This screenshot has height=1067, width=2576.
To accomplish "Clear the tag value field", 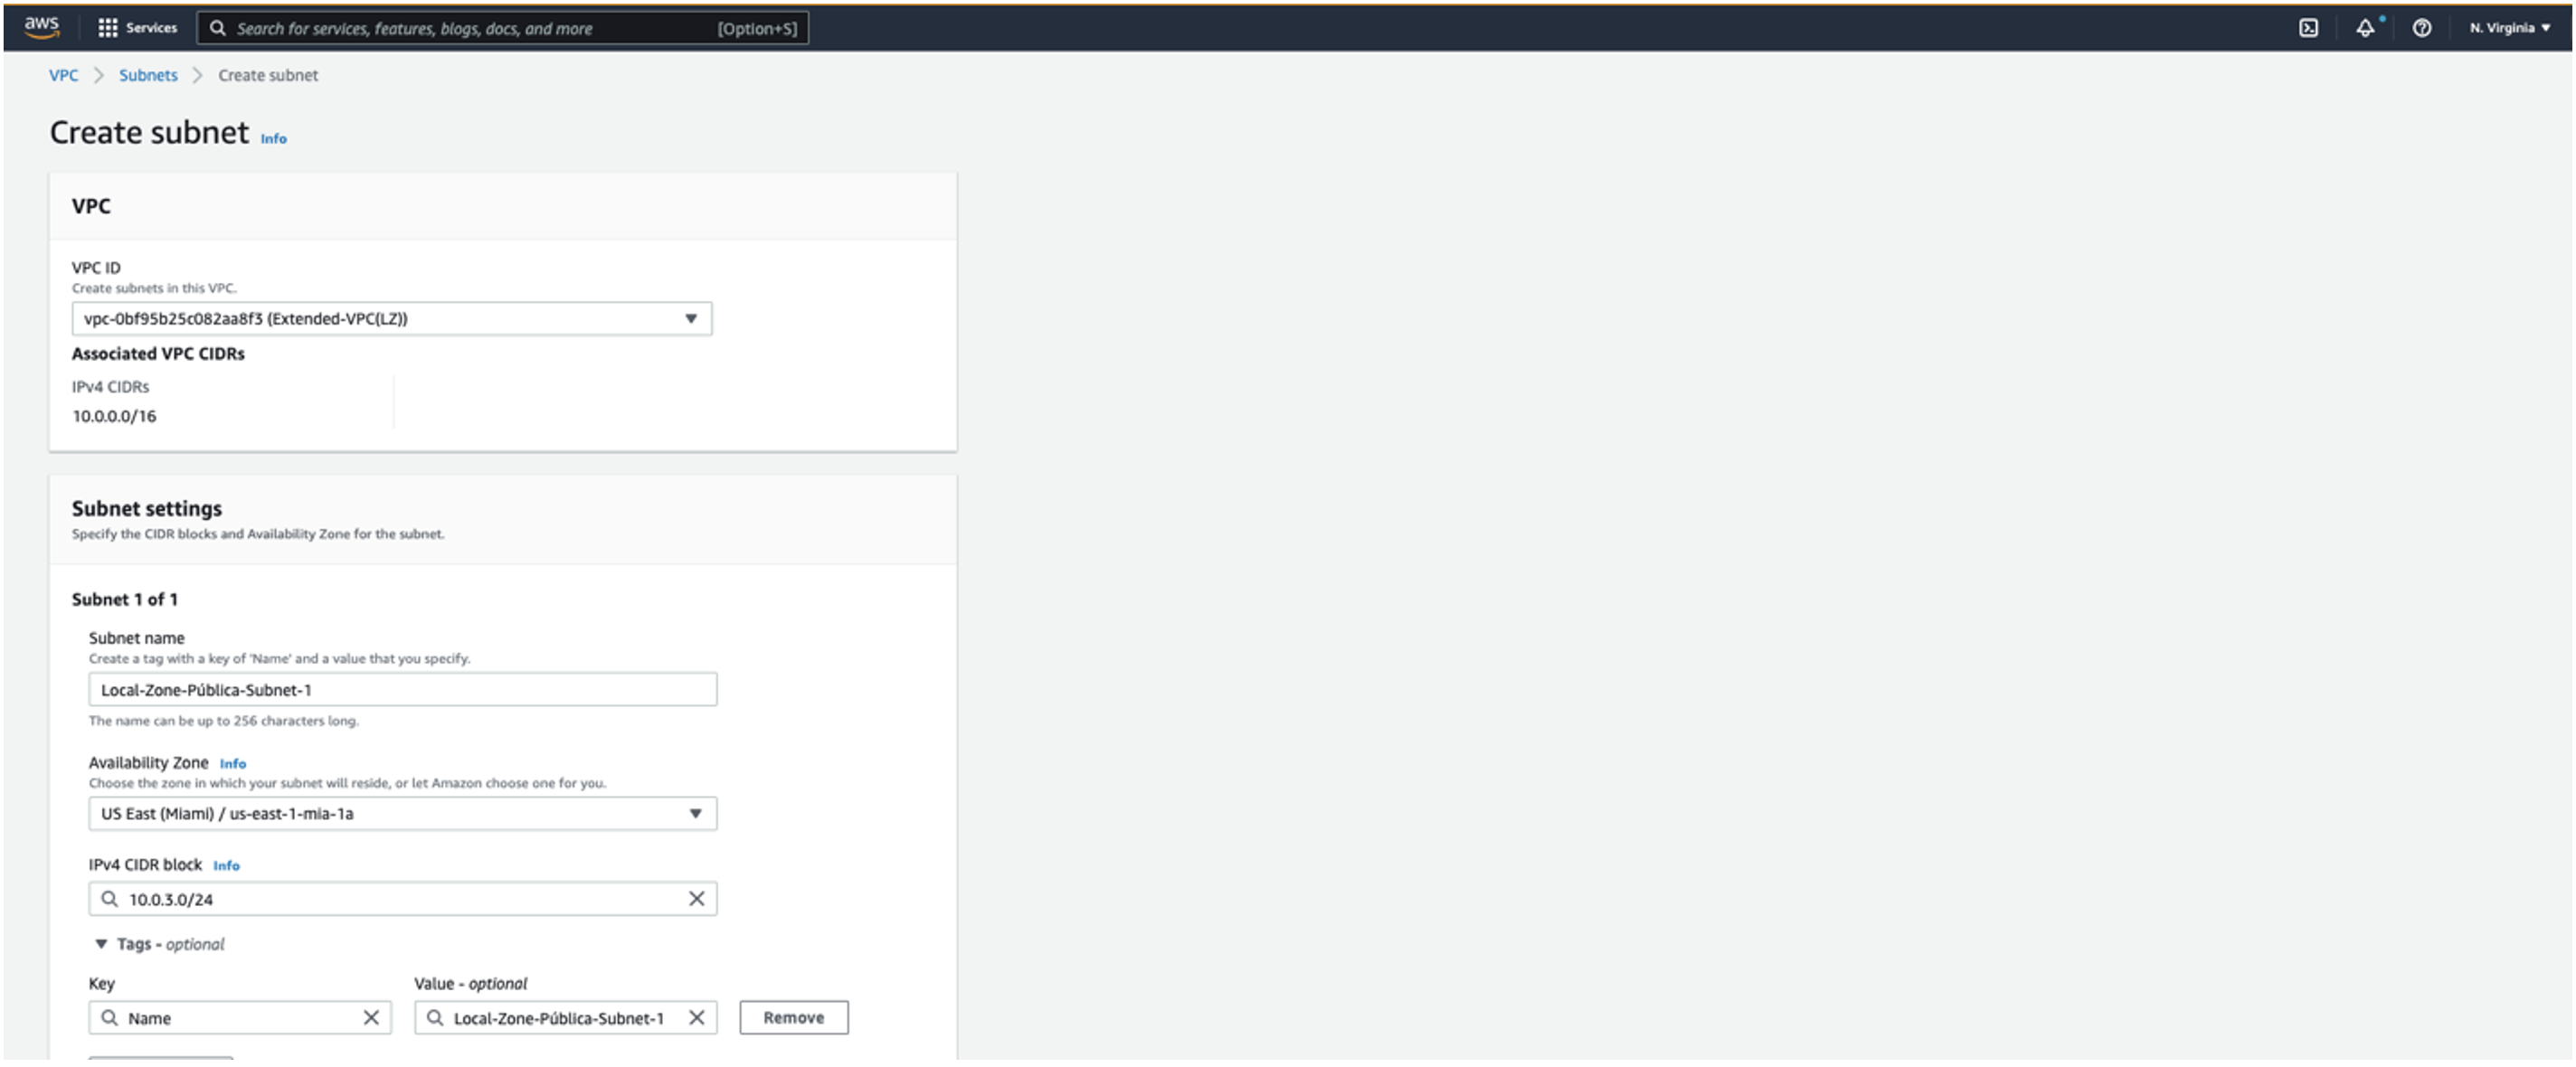I will tap(696, 1017).
